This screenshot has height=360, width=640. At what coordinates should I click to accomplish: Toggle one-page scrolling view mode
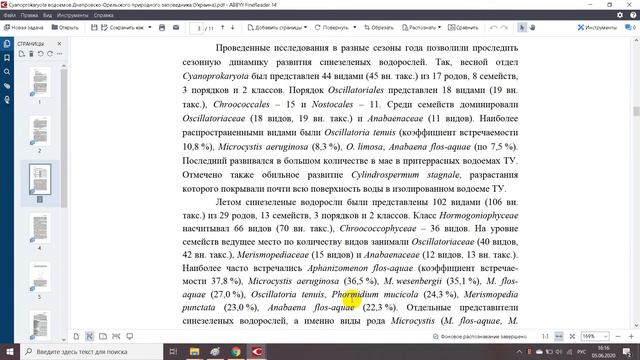tap(89, 336)
